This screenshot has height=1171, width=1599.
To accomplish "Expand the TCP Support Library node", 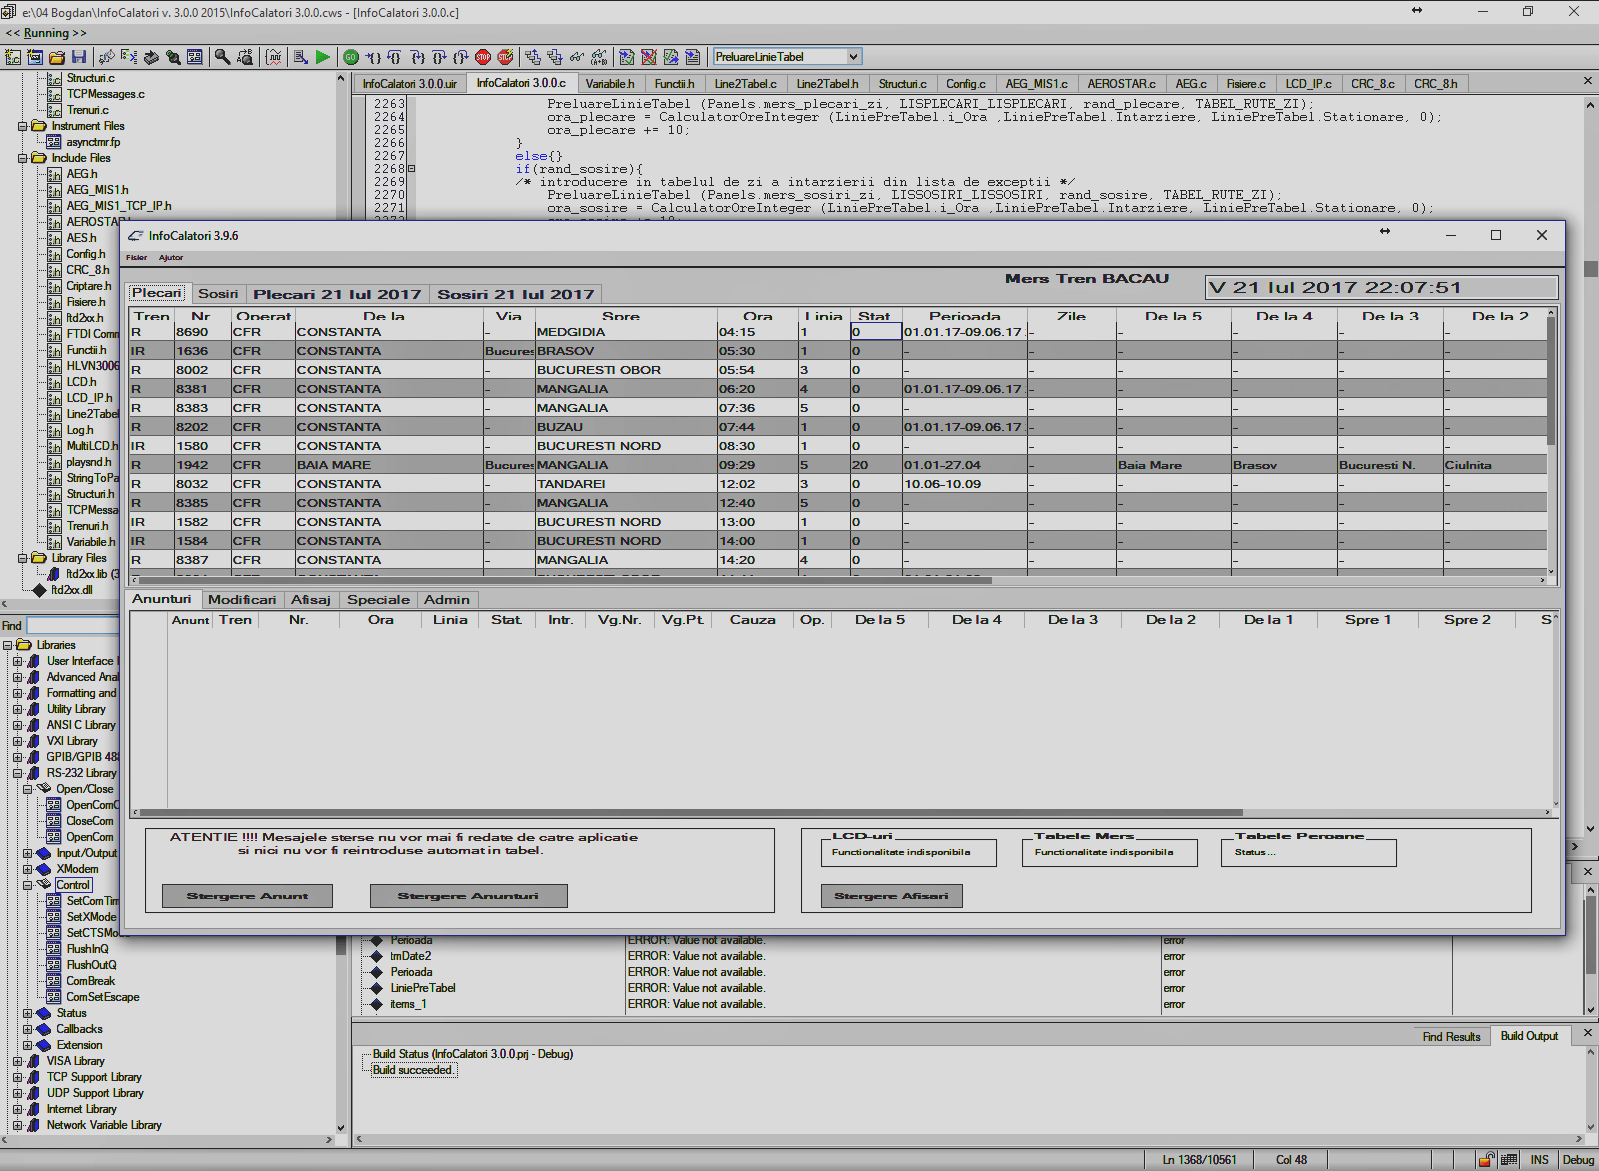I will click(x=17, y=1077).
